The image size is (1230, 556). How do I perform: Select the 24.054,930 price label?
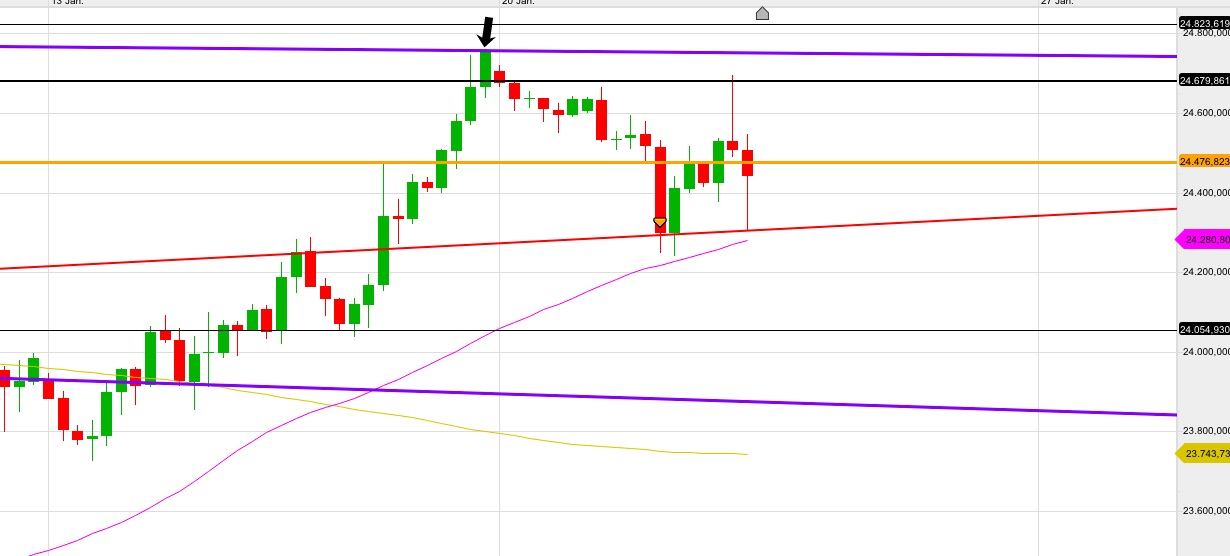pos(1205,329)
